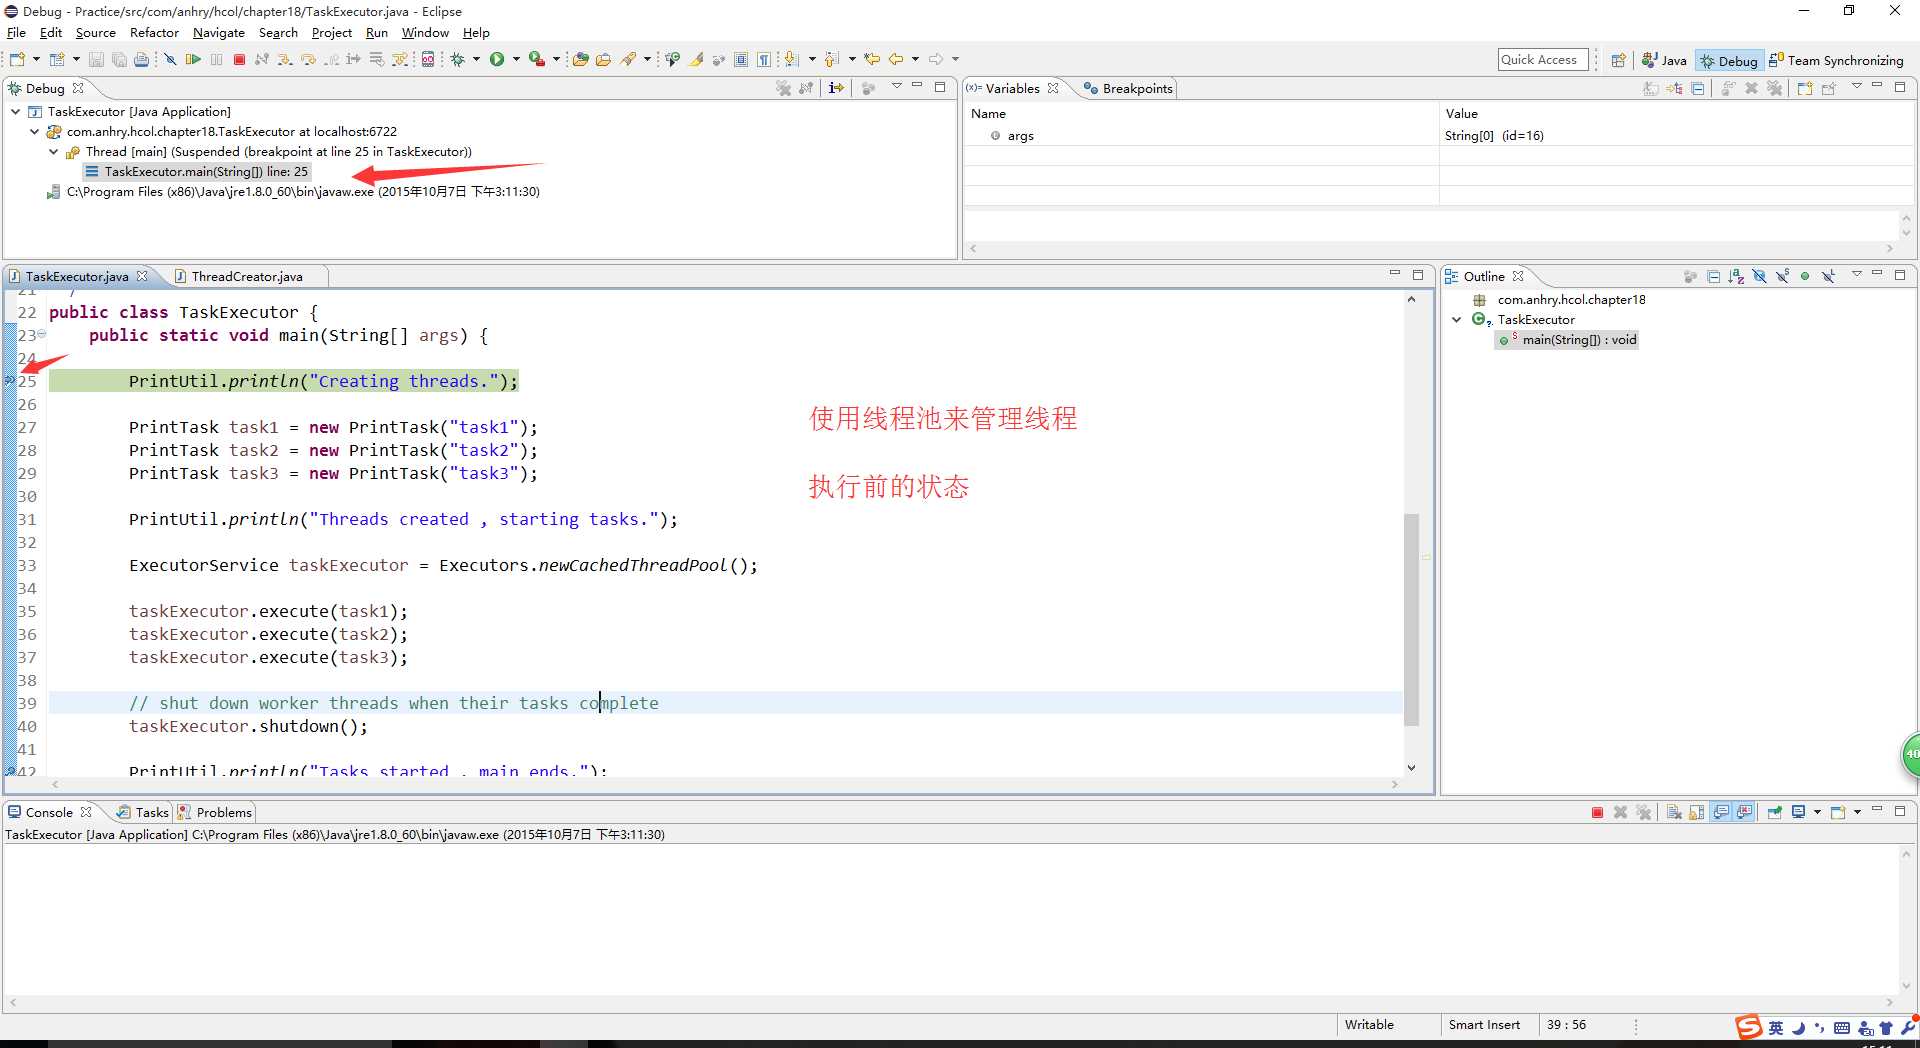Open dropdown next to External Tools icon
Screen dimensions: 1920x1048
pyautogui.click(x=556, y=59)
